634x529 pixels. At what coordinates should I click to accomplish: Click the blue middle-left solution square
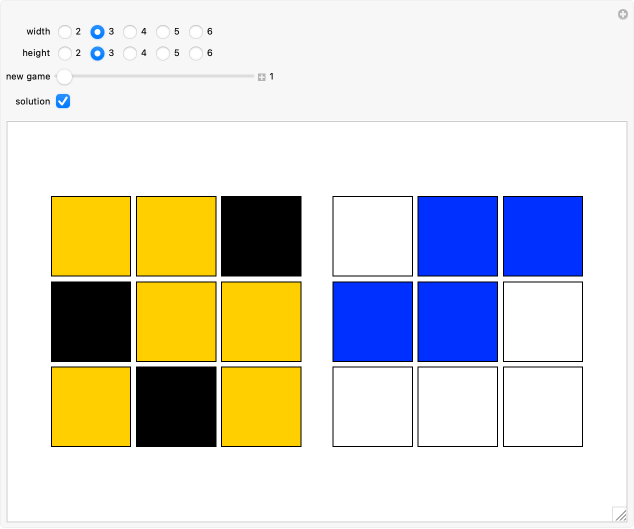click(x=372, y=321)
